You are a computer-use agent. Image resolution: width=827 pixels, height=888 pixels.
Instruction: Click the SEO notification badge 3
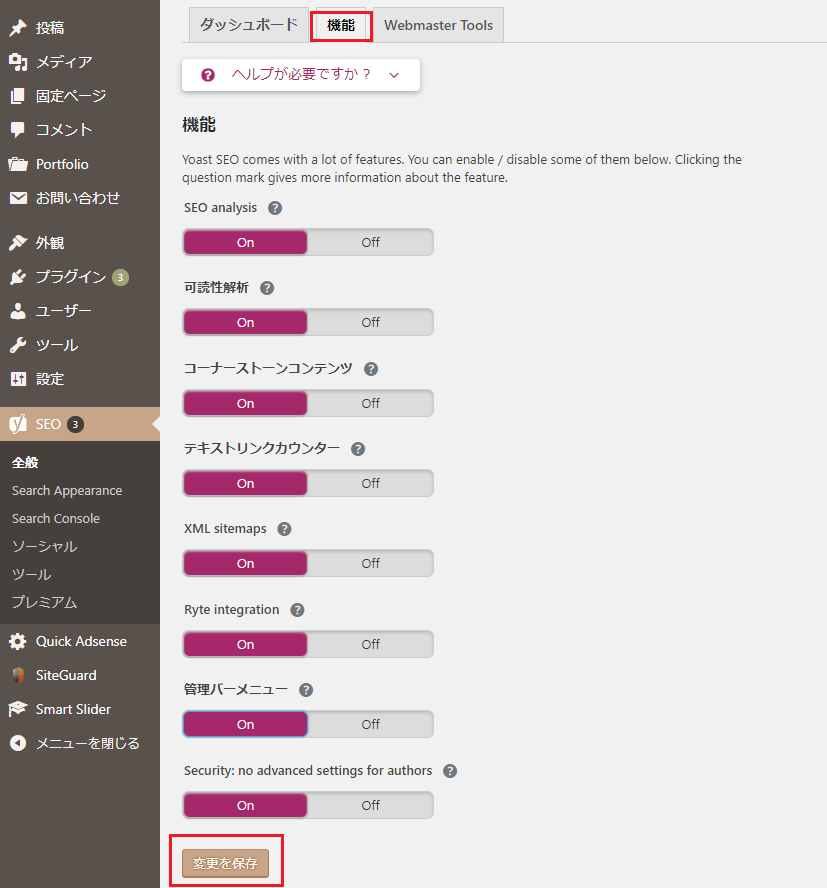click(75, 424)
